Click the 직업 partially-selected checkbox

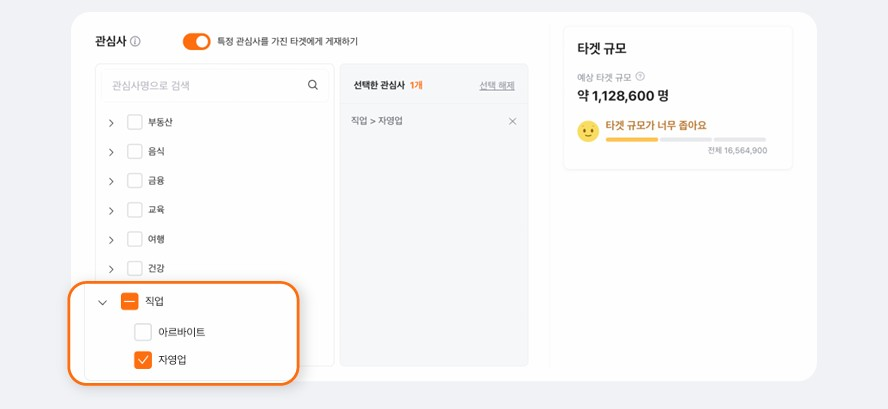129,302
